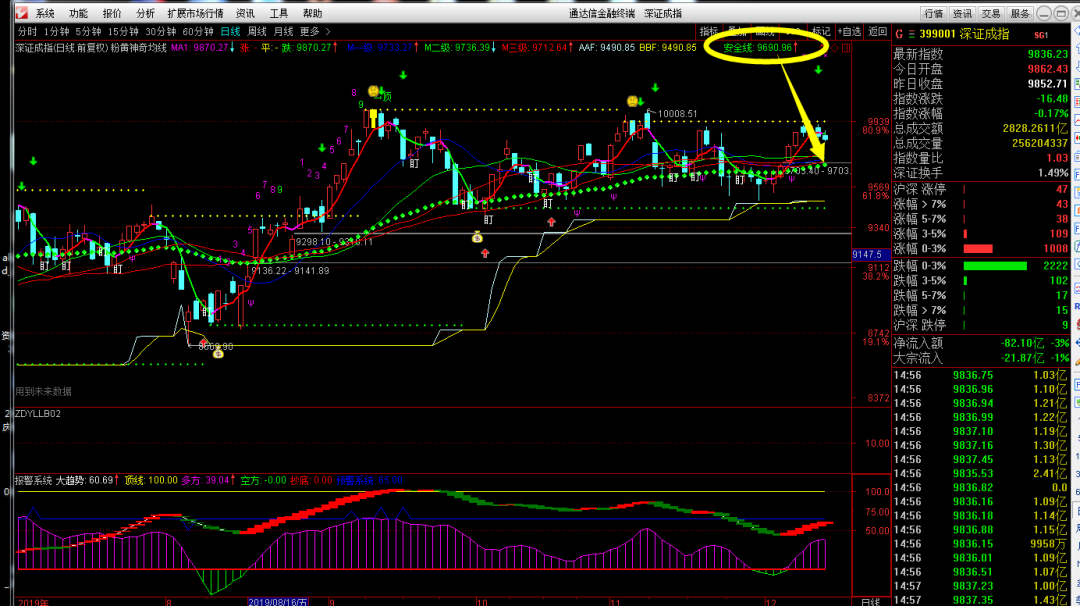Click the red up arrow beside October low

point(551,222)
